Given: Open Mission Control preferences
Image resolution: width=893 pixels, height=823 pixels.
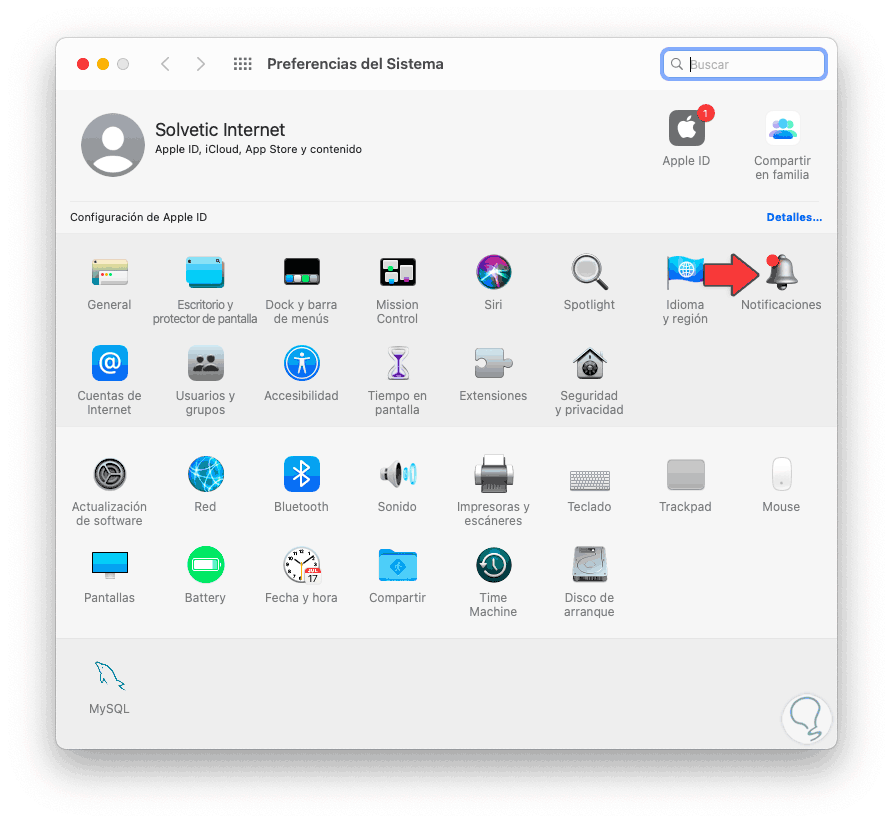Looking at the screenshot, I should click(x=398, y=272).
